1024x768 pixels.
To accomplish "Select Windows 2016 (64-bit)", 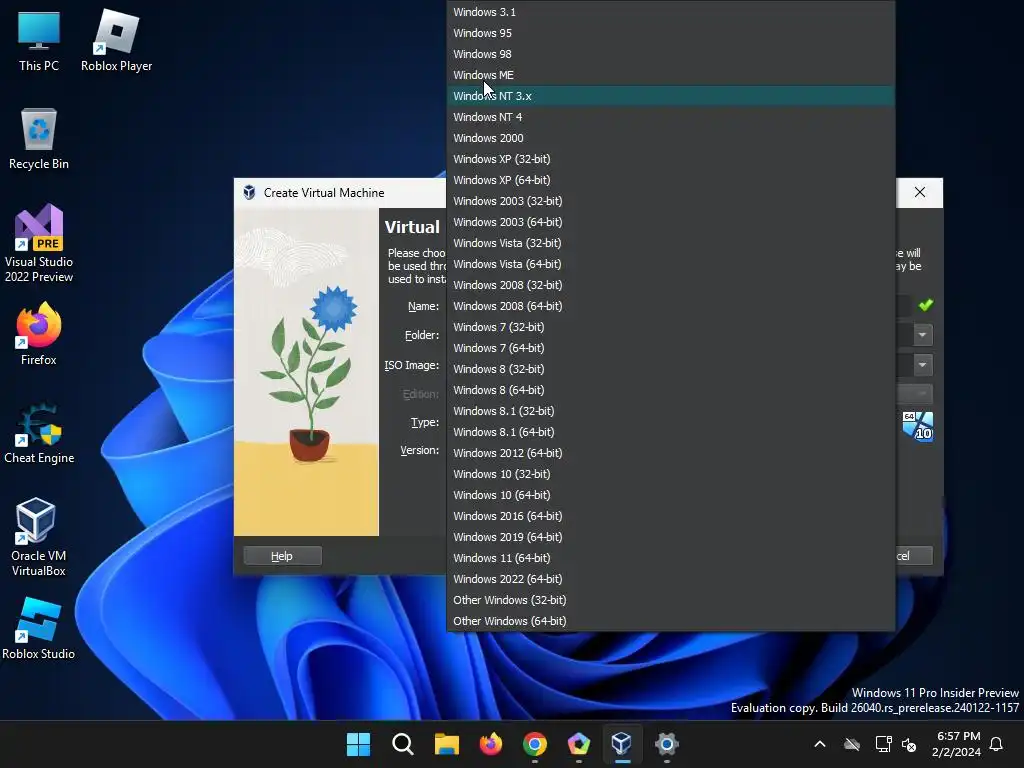I will 671,516.
